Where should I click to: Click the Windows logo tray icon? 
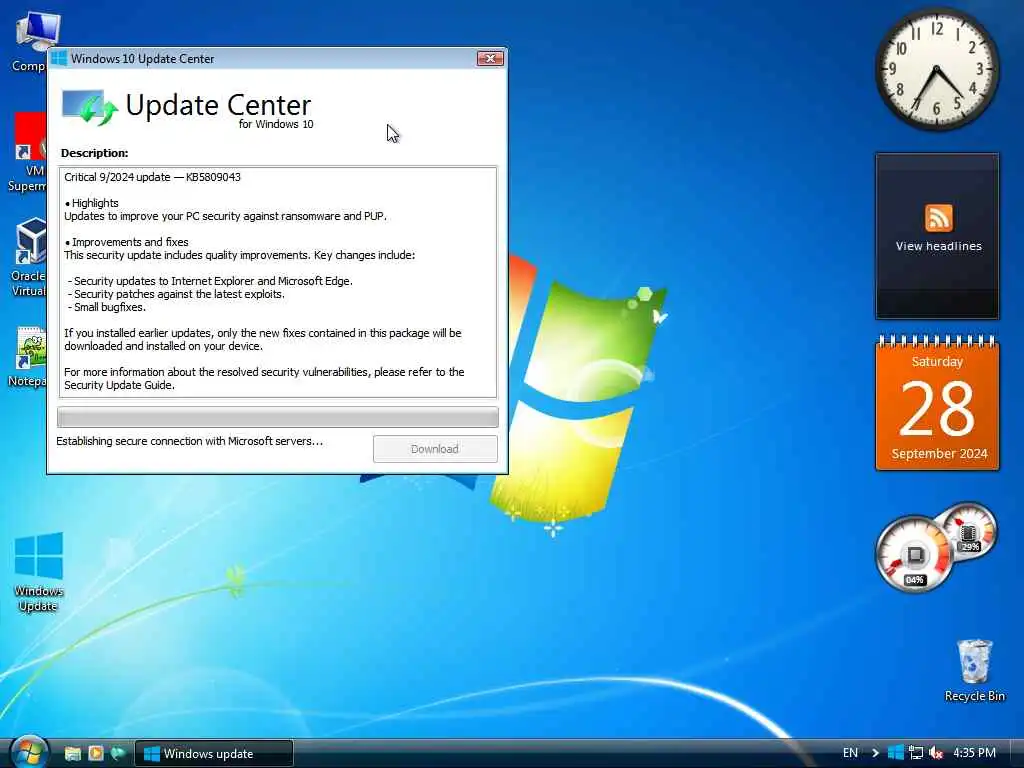pos(896,753)
